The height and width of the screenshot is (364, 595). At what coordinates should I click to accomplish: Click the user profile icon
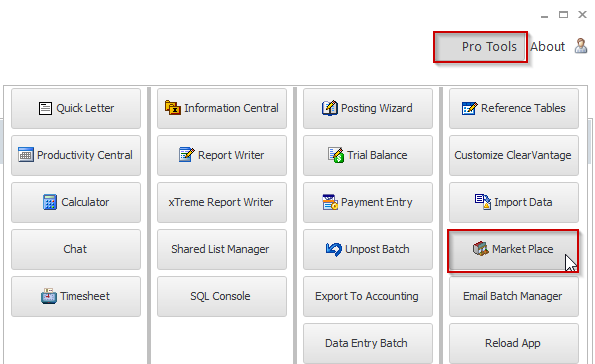pos(581,46)
